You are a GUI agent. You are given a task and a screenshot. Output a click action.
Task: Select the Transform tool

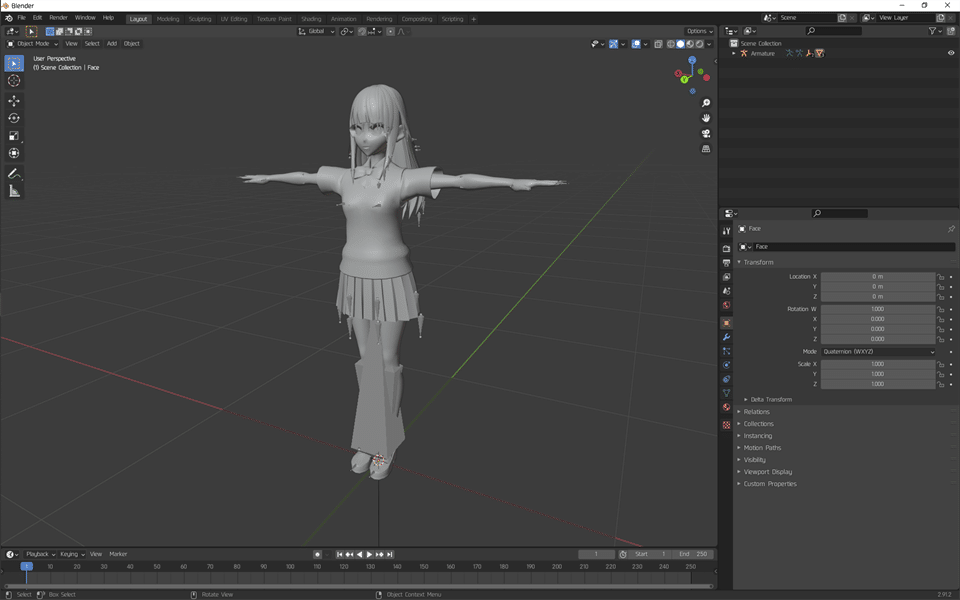14,153
